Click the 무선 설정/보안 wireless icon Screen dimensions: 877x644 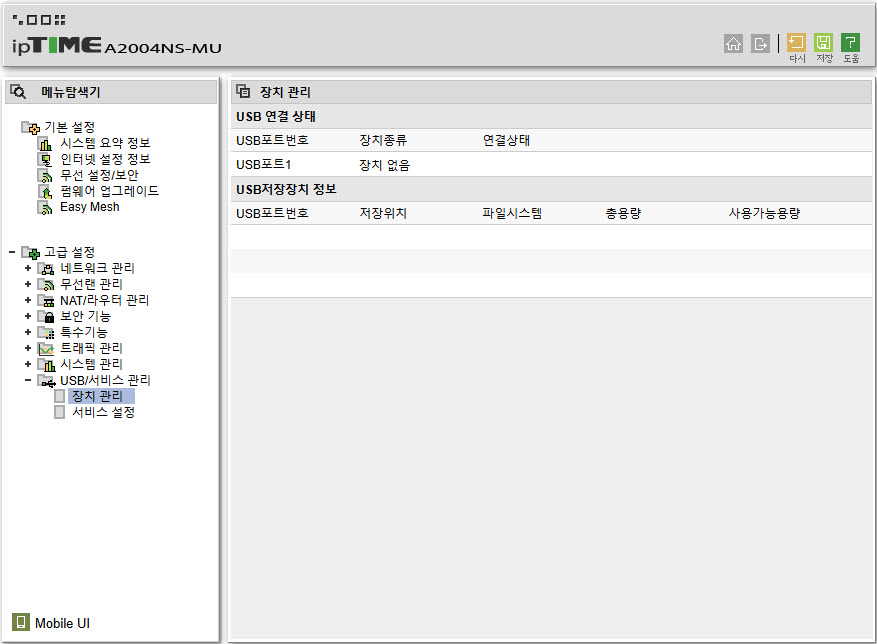tap(45, 176)
